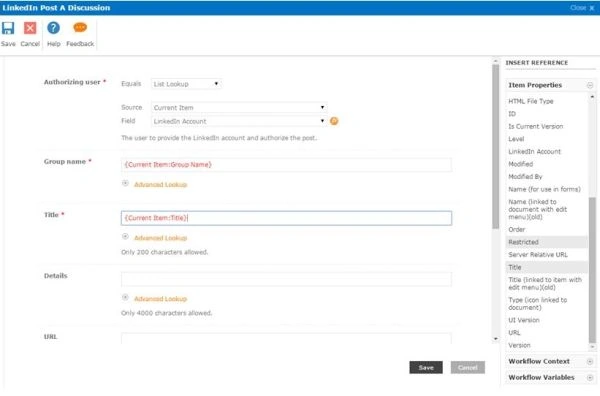Click the Advanced Lookup link below the Title field

click(161, 238)
